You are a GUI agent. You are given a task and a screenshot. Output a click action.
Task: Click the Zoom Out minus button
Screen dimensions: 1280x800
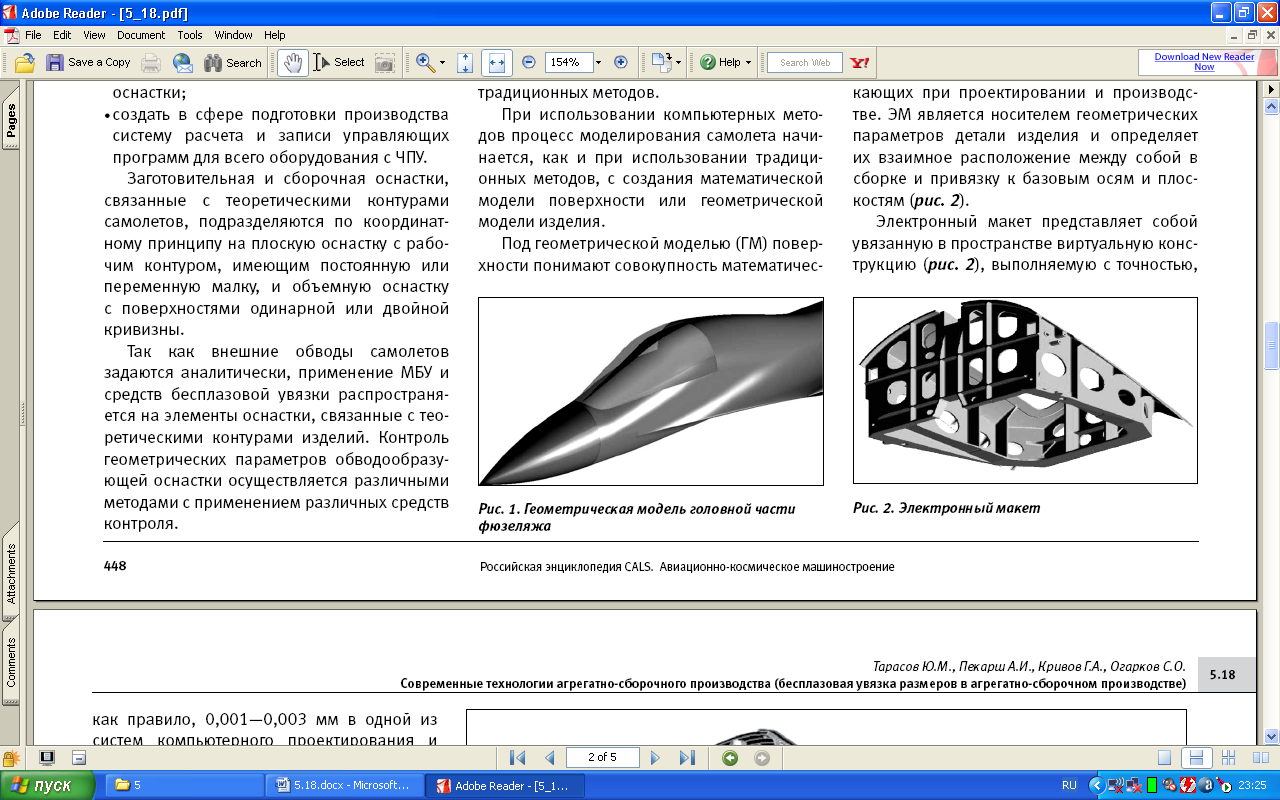tap(529, 62)
